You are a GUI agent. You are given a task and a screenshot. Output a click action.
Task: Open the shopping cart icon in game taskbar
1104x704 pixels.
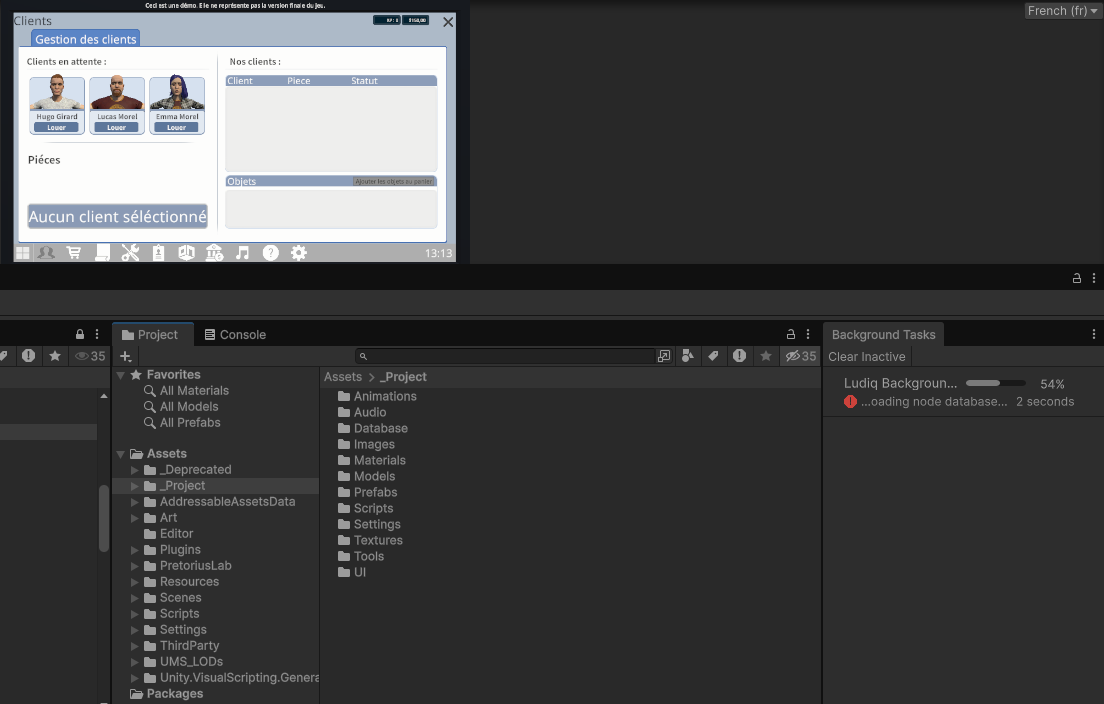74,253
